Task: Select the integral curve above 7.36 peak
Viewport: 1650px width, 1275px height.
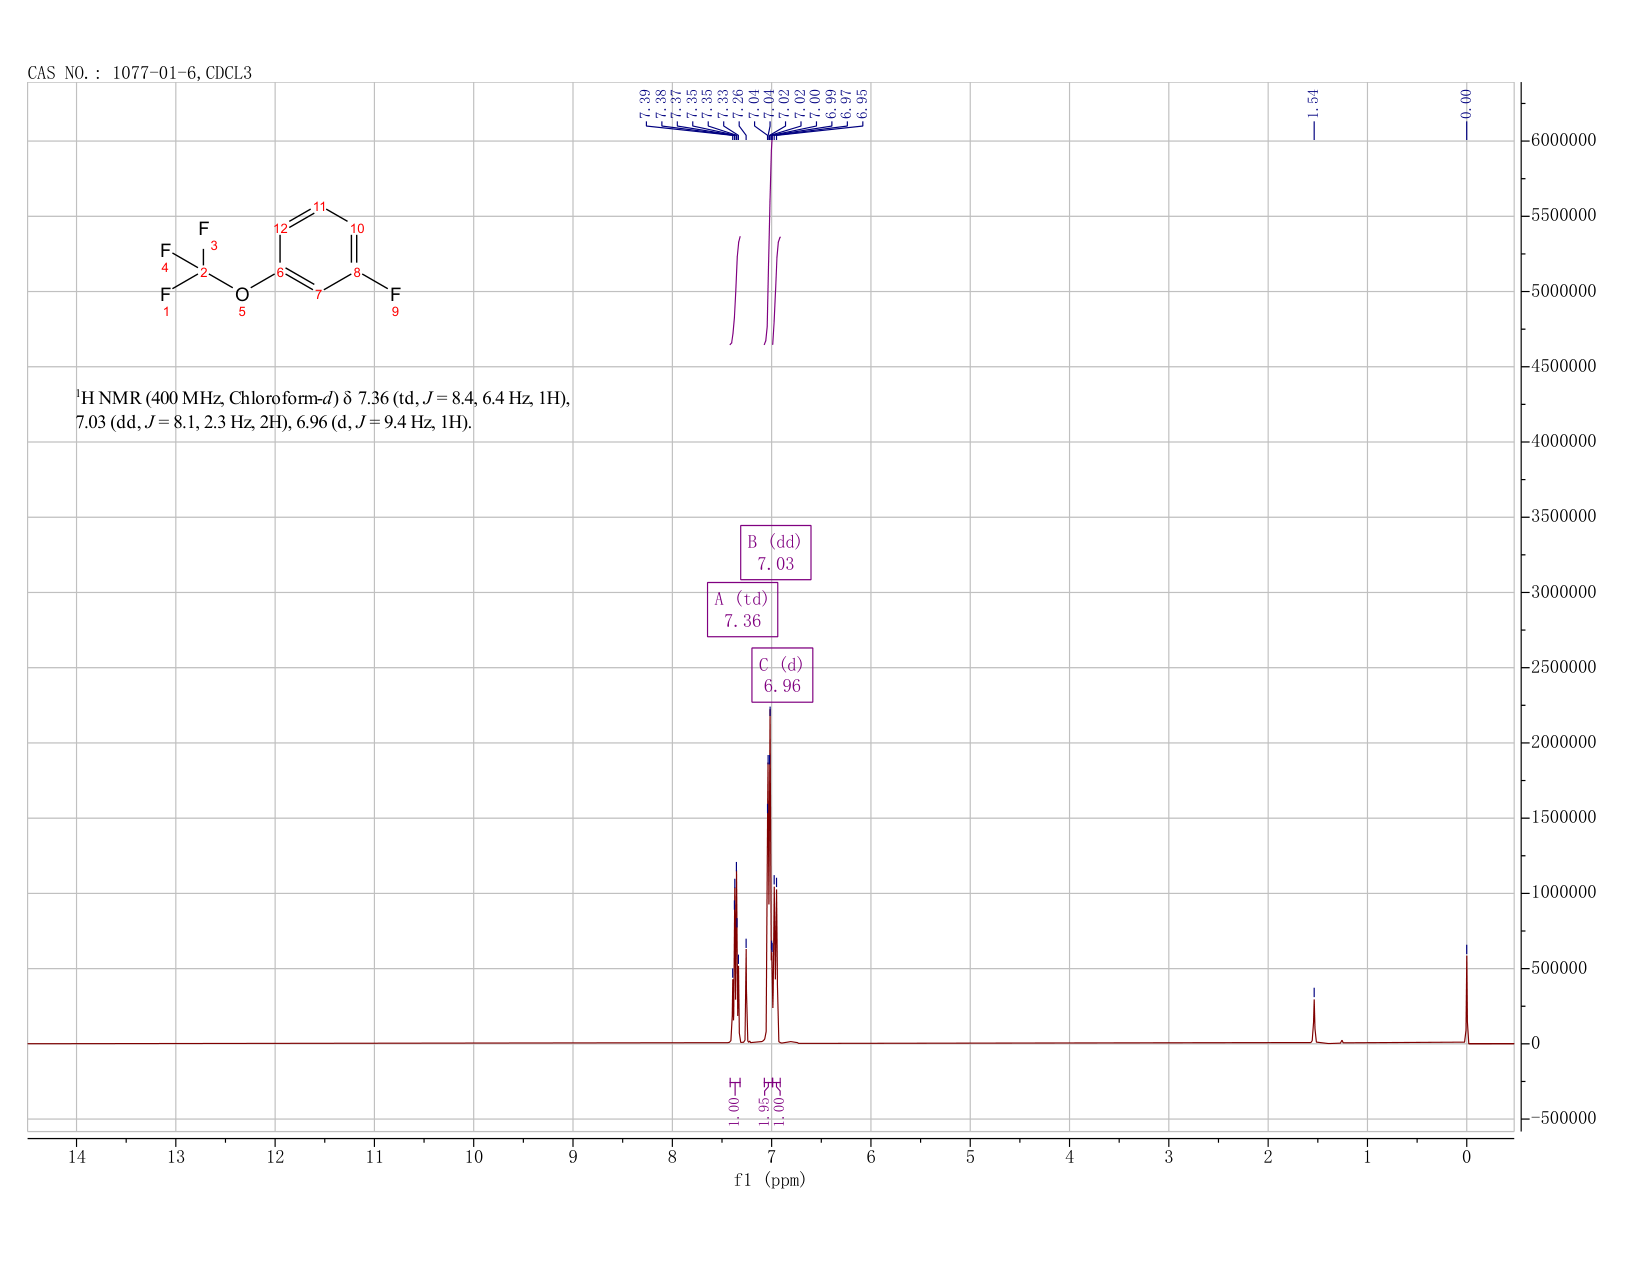Action: click(735, 290)
